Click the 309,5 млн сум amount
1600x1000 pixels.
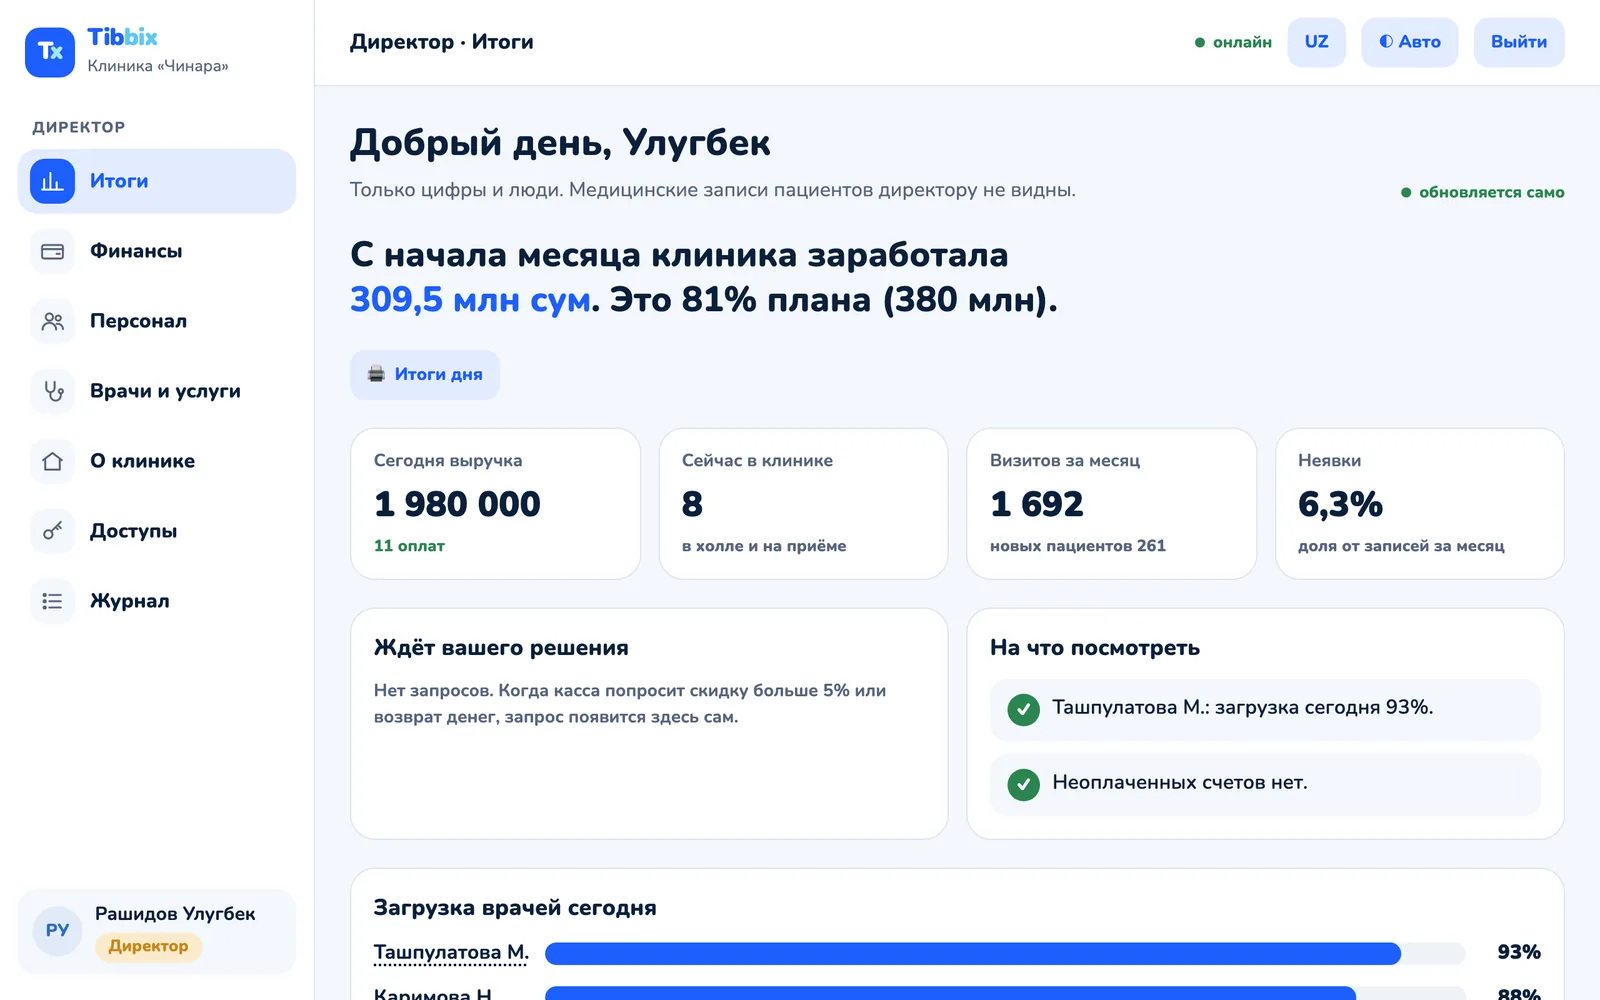[x=470, y=299]
